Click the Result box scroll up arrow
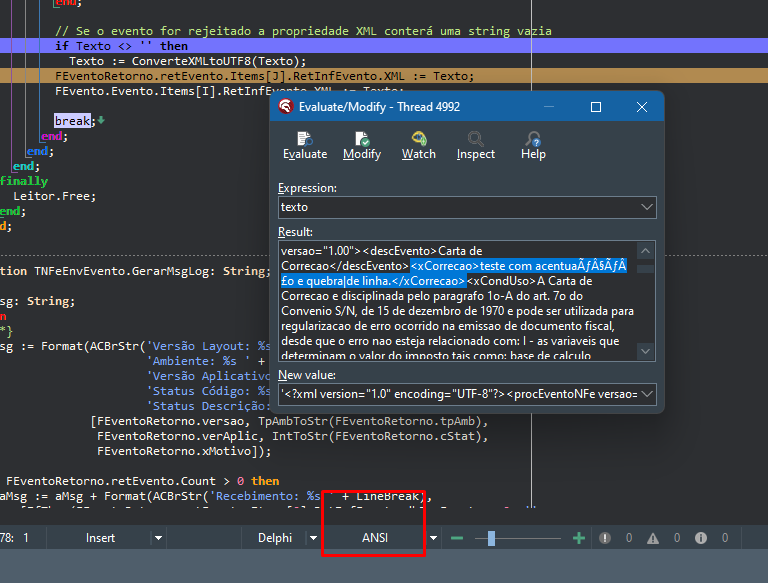Screen dimensions: 768x583 [646, 251]
